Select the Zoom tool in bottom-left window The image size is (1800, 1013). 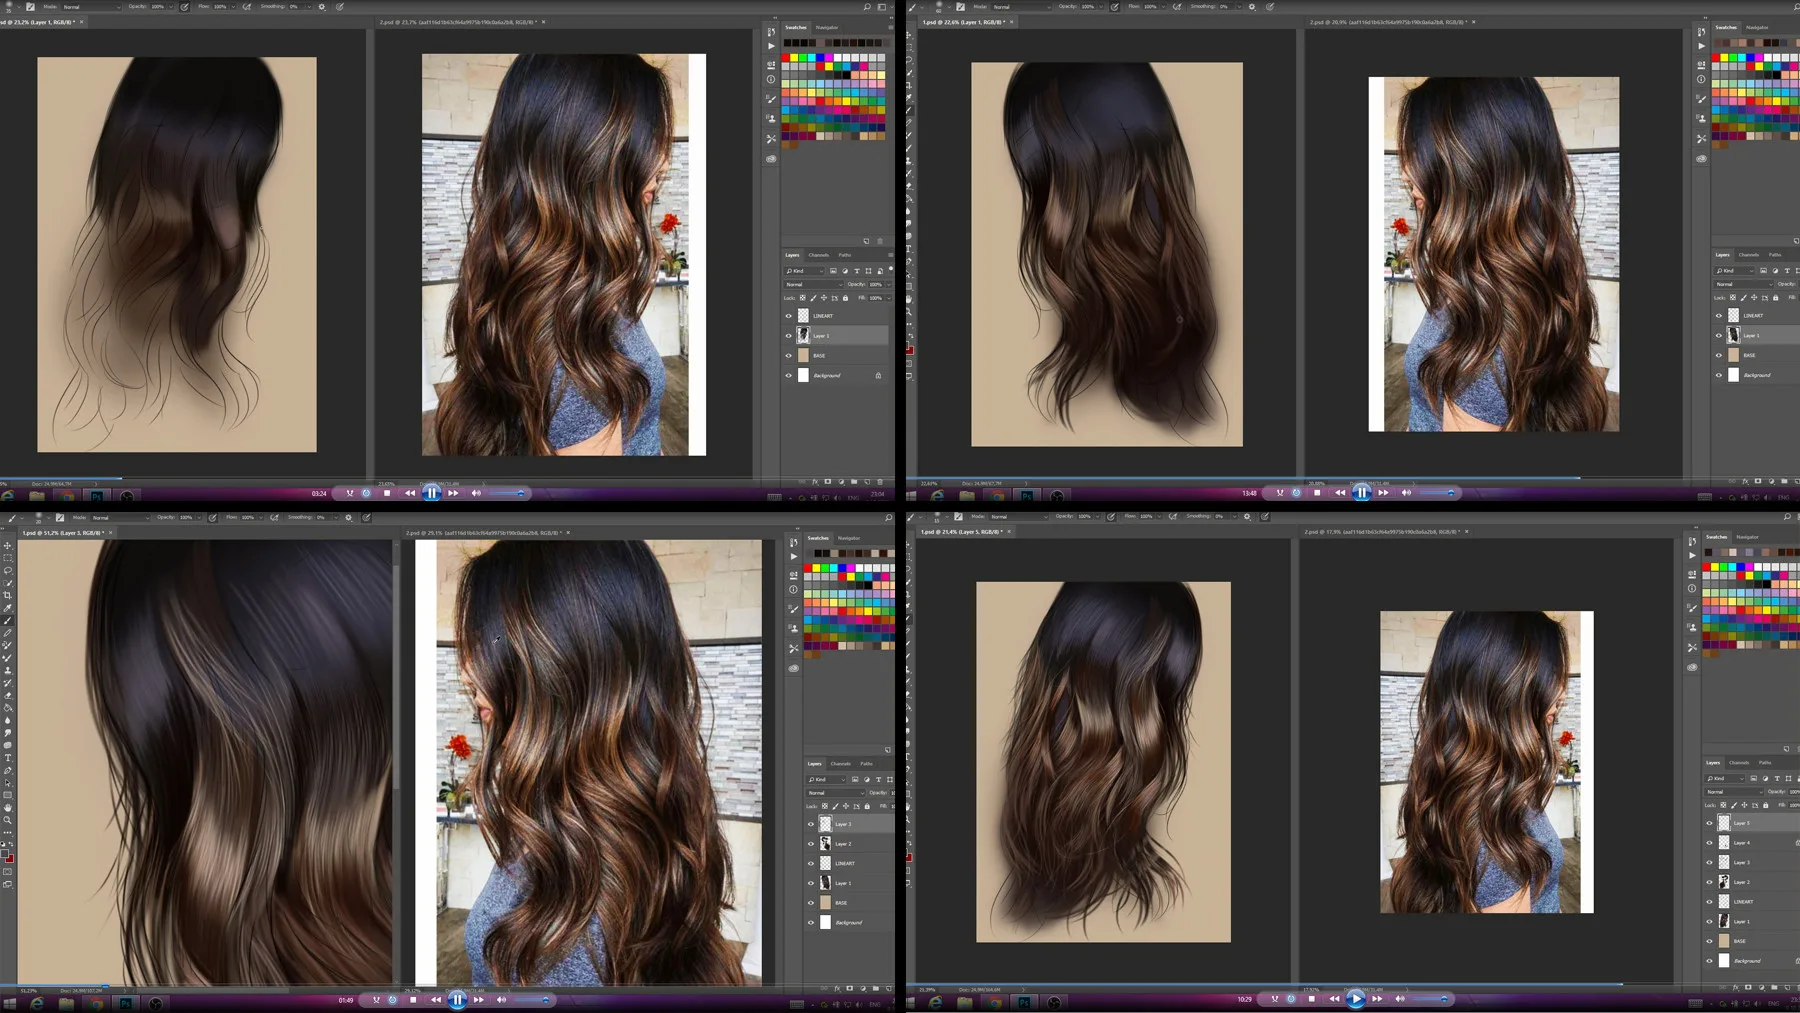[7, 820]
